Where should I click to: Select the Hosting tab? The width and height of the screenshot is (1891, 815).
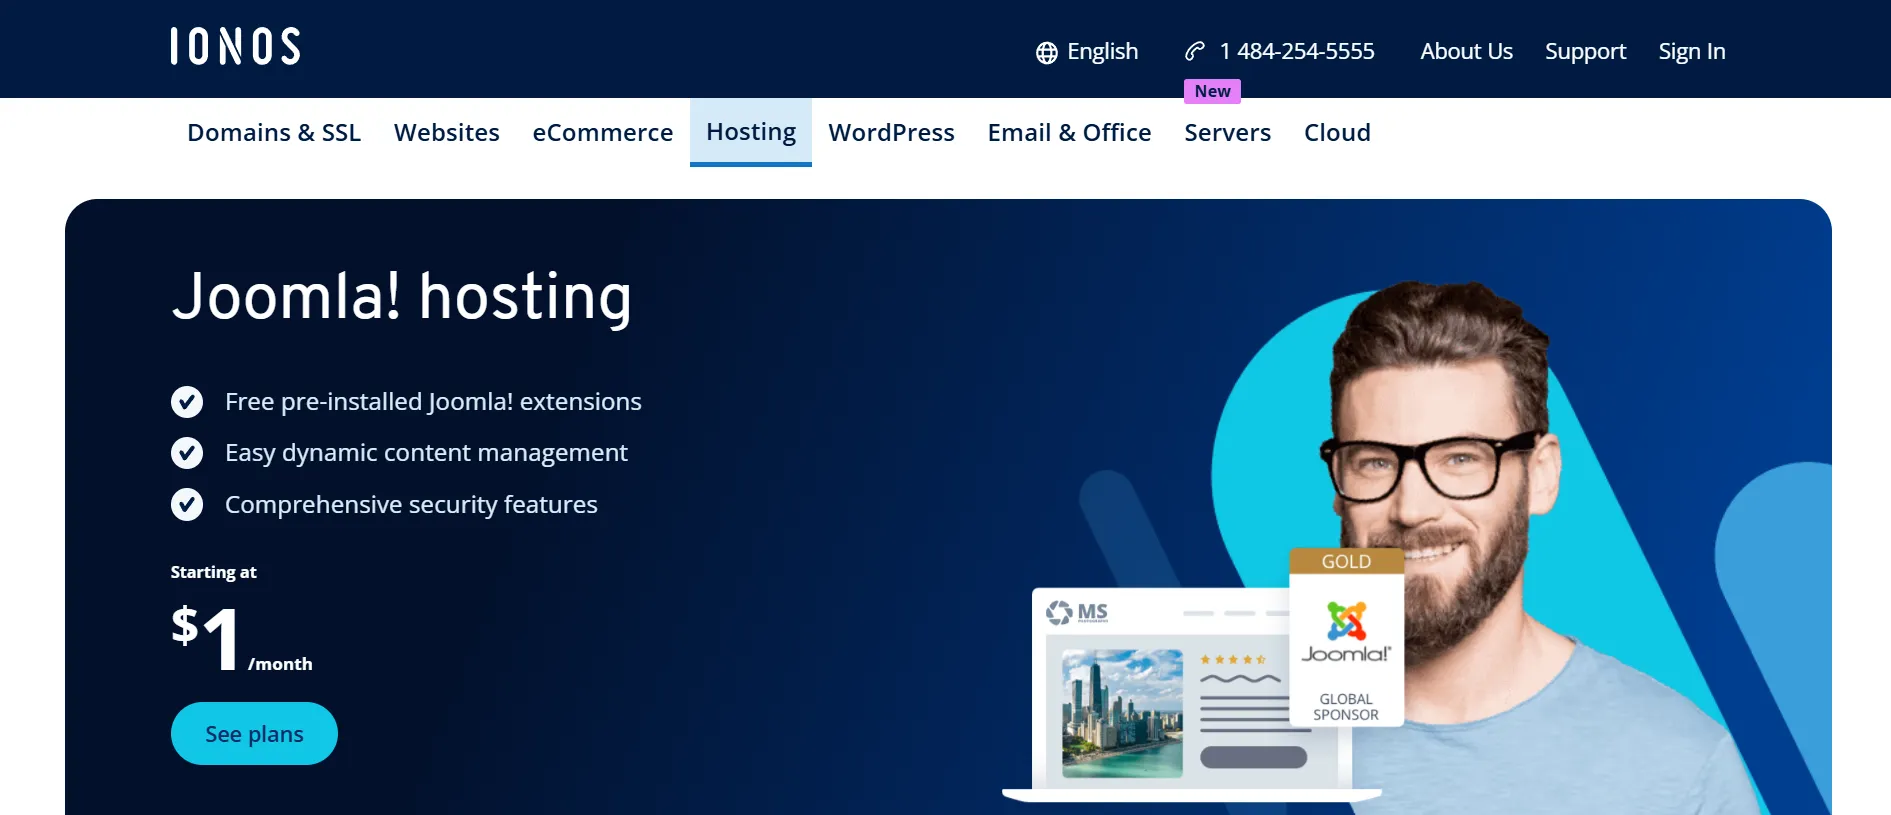coord(751,132)
